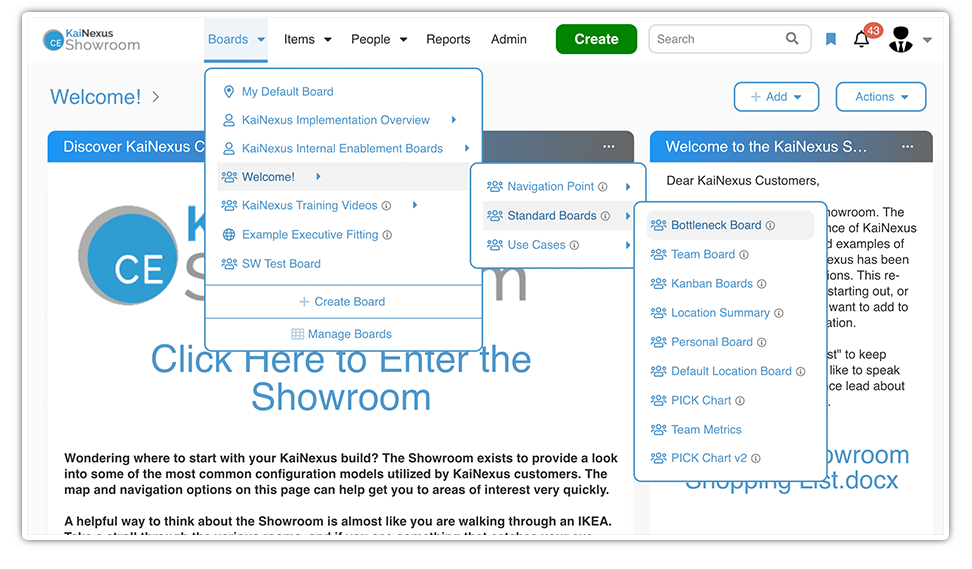This screenshot has width=972, height=569.
Task: Click the green Create button
Action: click(x=596, y=40)
